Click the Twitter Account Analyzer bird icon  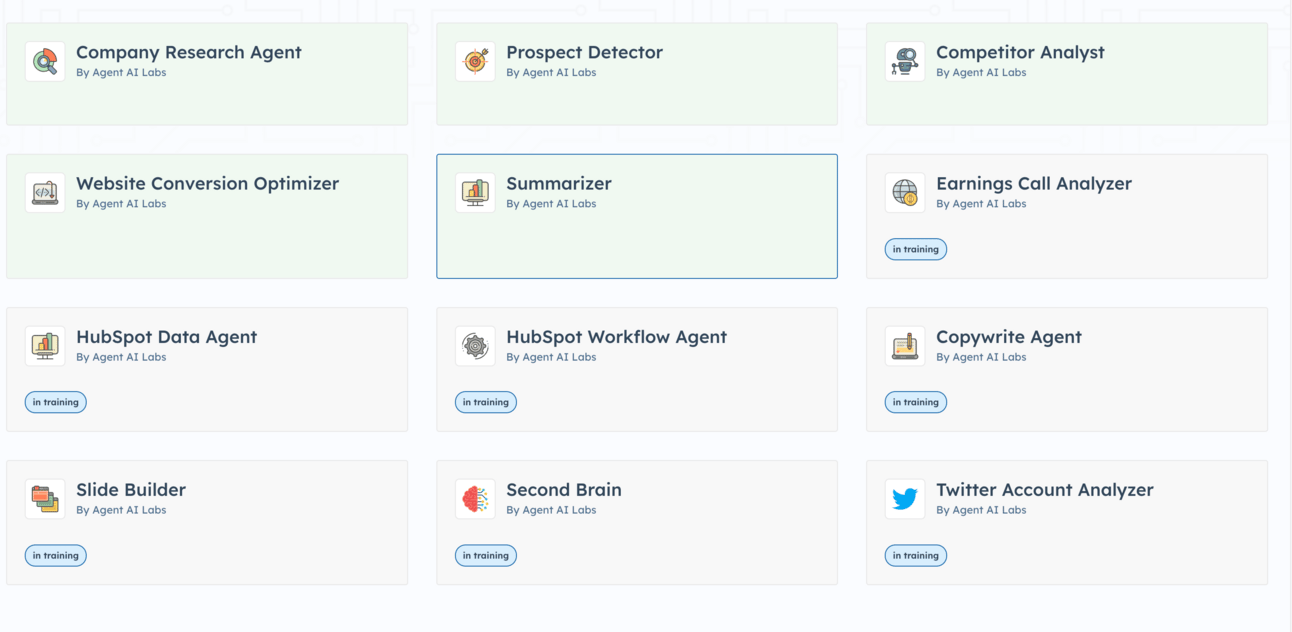905,499
